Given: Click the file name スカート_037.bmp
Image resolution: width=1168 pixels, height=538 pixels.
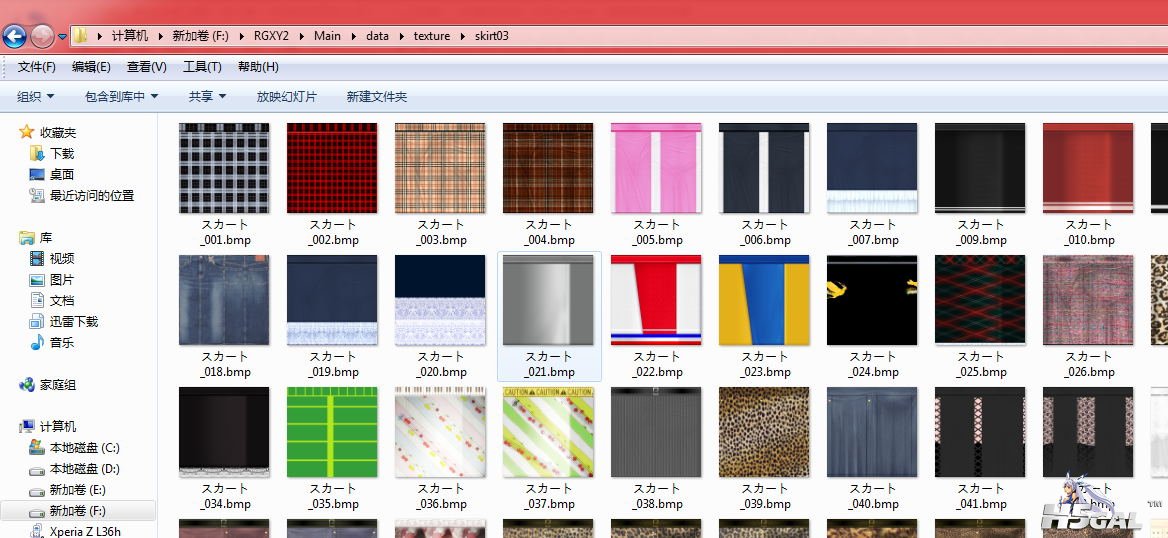Looking at the screenshot, I should (548, 496).
